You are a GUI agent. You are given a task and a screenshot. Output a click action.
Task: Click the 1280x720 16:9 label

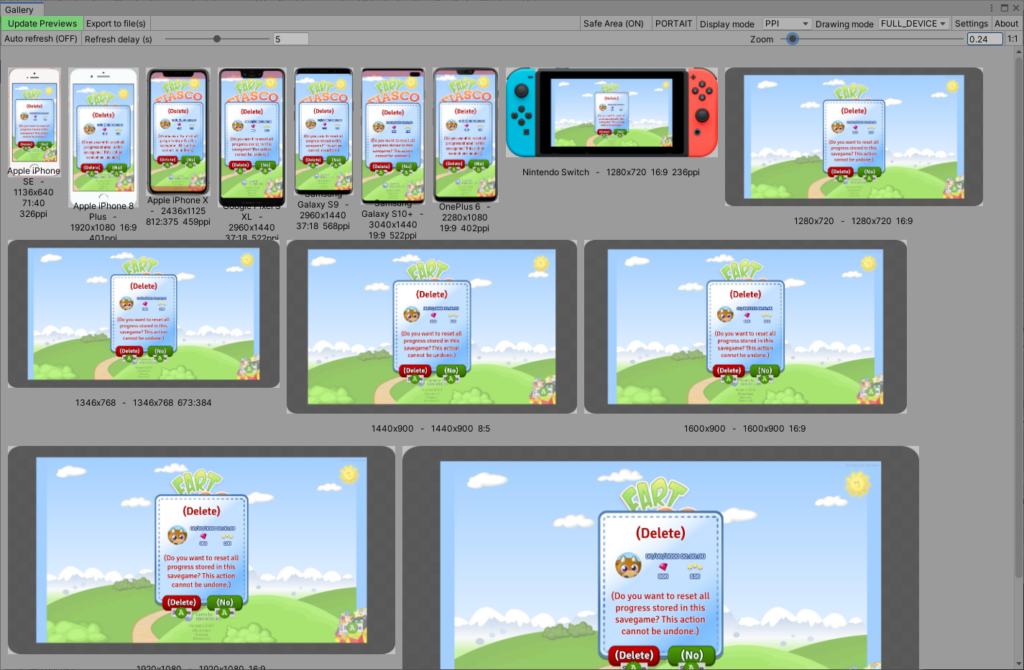[x=853, y=221]
